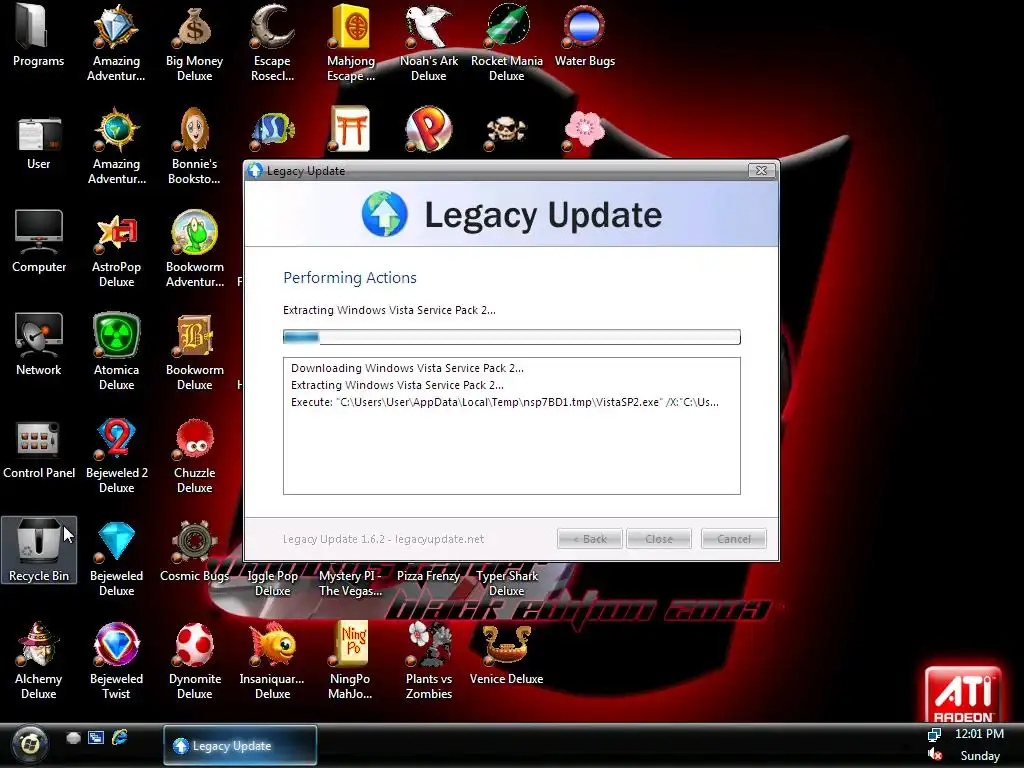Image resolution: width=1024 pixels, height=768 pixels.
Task: Click the Close button beside Back
Action: coord(659,539)
